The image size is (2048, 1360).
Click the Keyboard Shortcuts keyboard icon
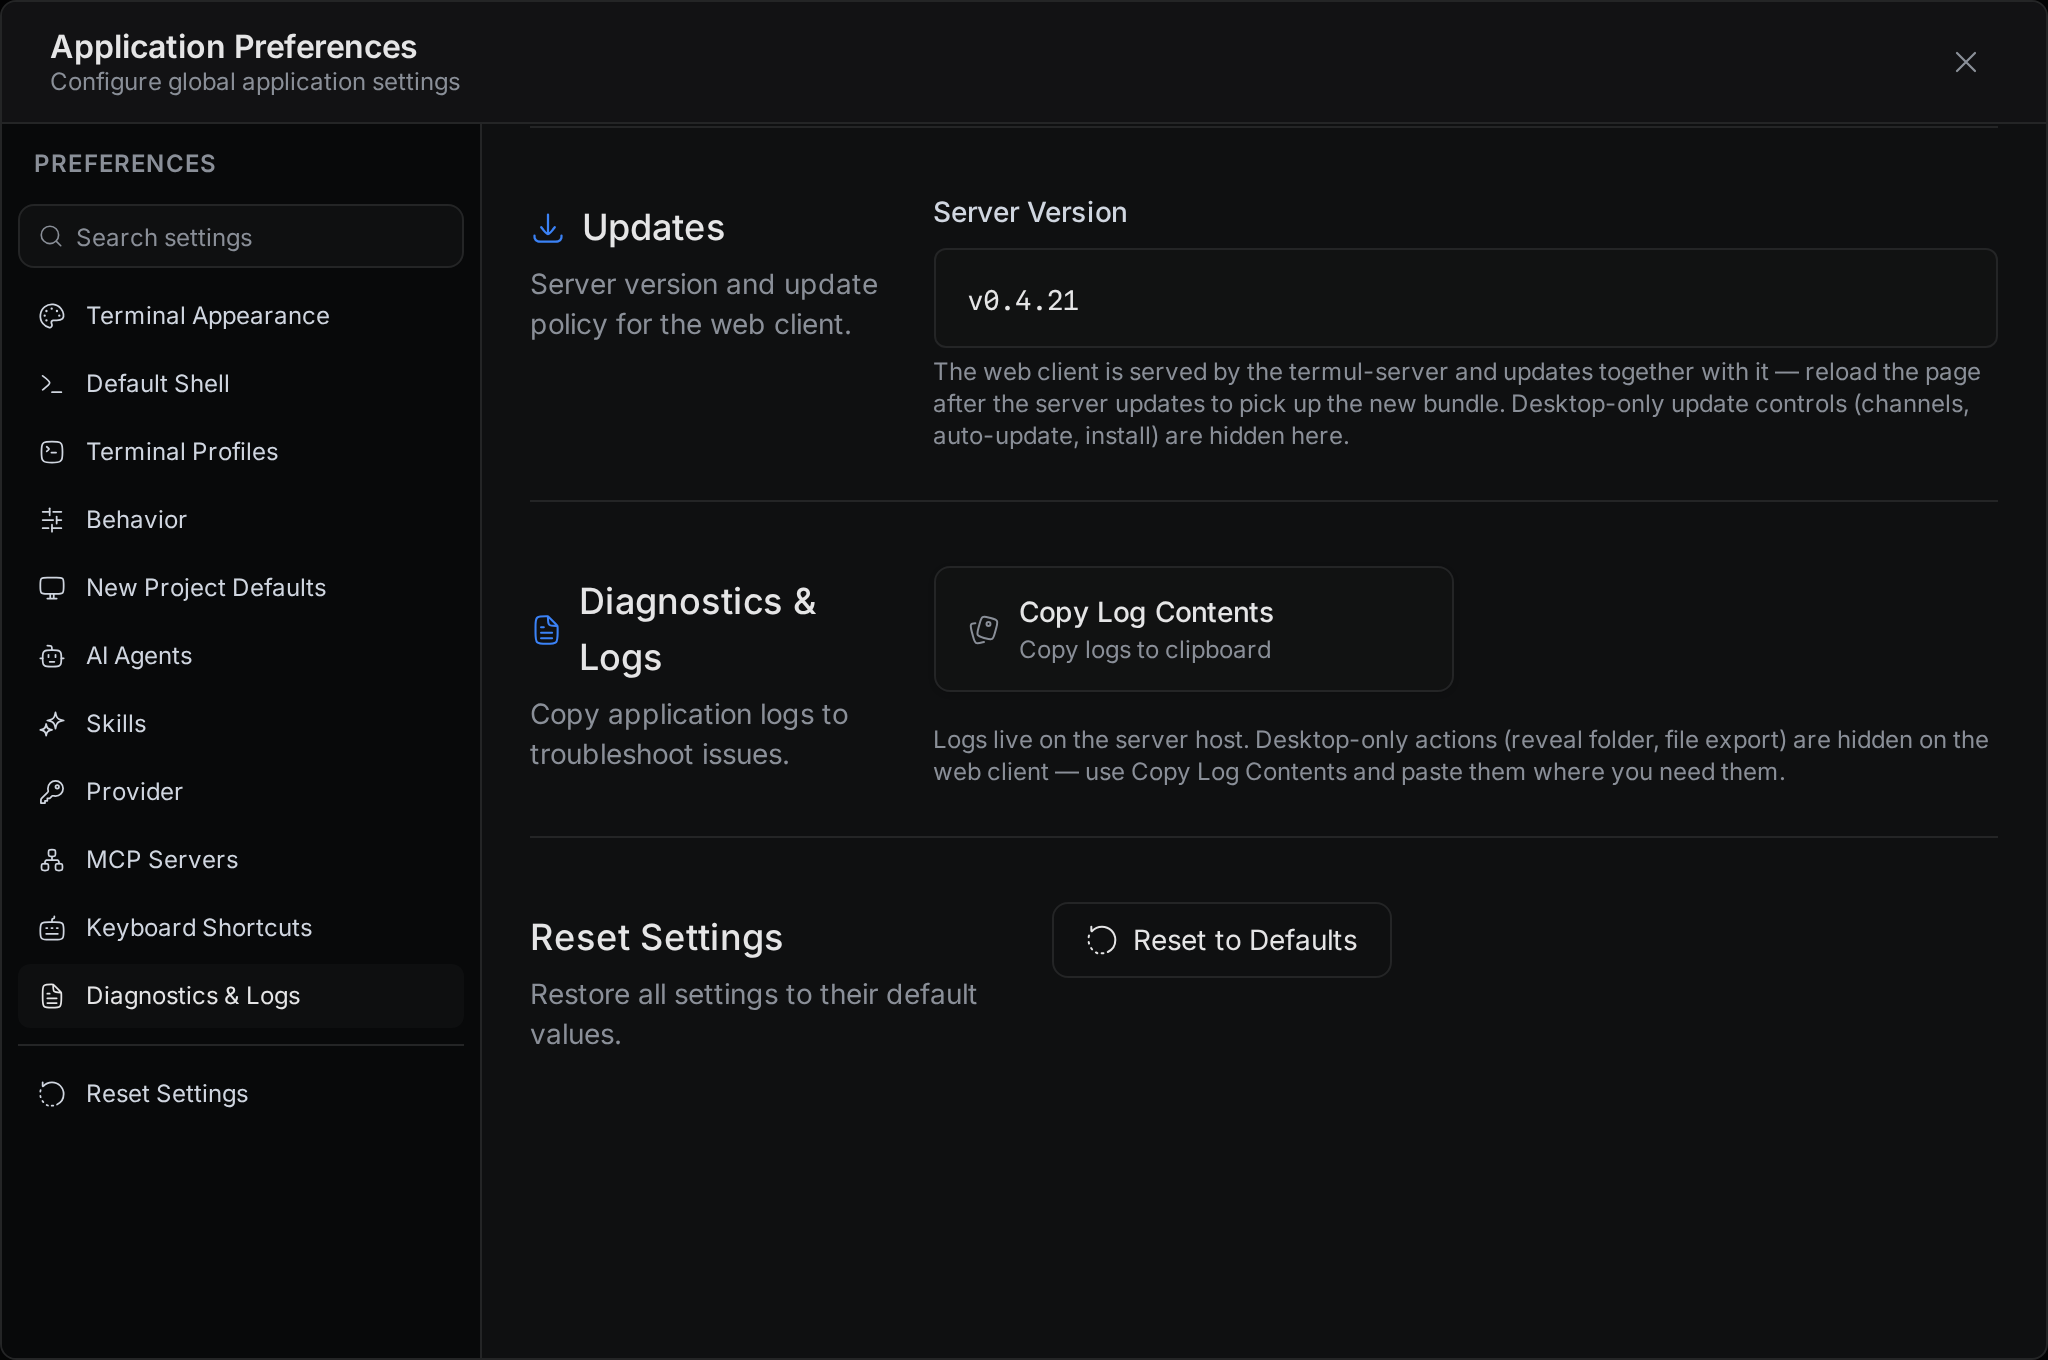coord(52,928)
